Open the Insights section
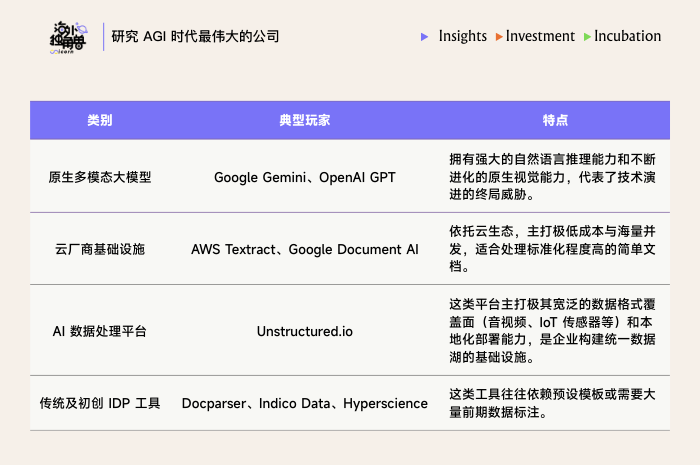 [462, 37]
